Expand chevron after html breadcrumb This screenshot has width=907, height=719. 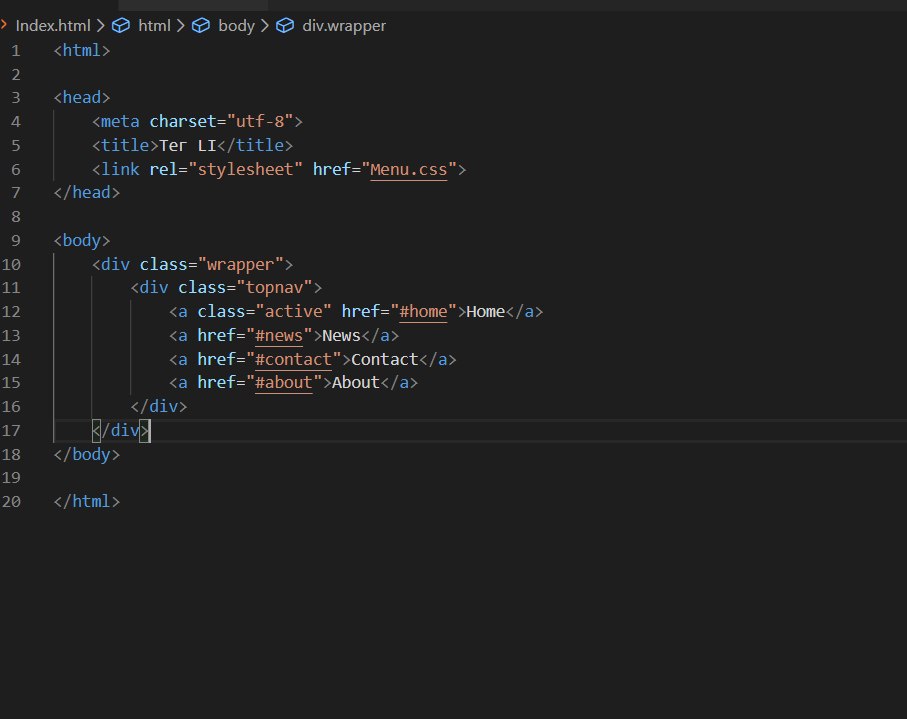pos(180,25)
